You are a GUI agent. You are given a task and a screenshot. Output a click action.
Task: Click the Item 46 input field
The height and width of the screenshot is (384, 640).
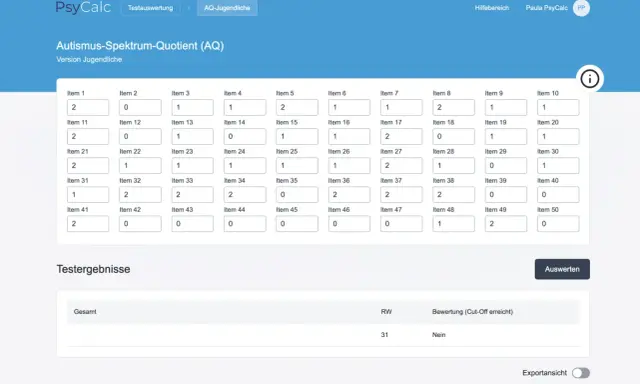click(x=349, y=224)
